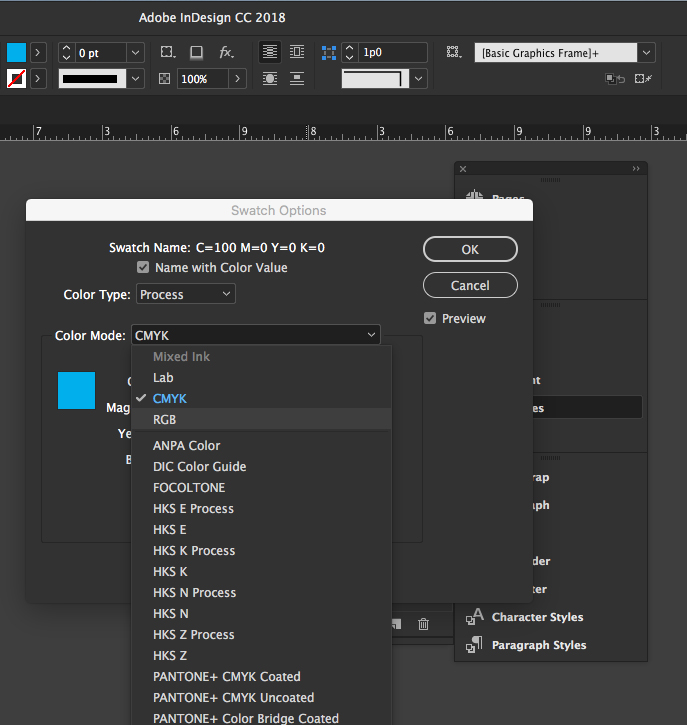Image resolution: width=687 pixels, height=725 pixels.
Task: Open the Corner Options icon in the control bar
Action: point(167,52)
